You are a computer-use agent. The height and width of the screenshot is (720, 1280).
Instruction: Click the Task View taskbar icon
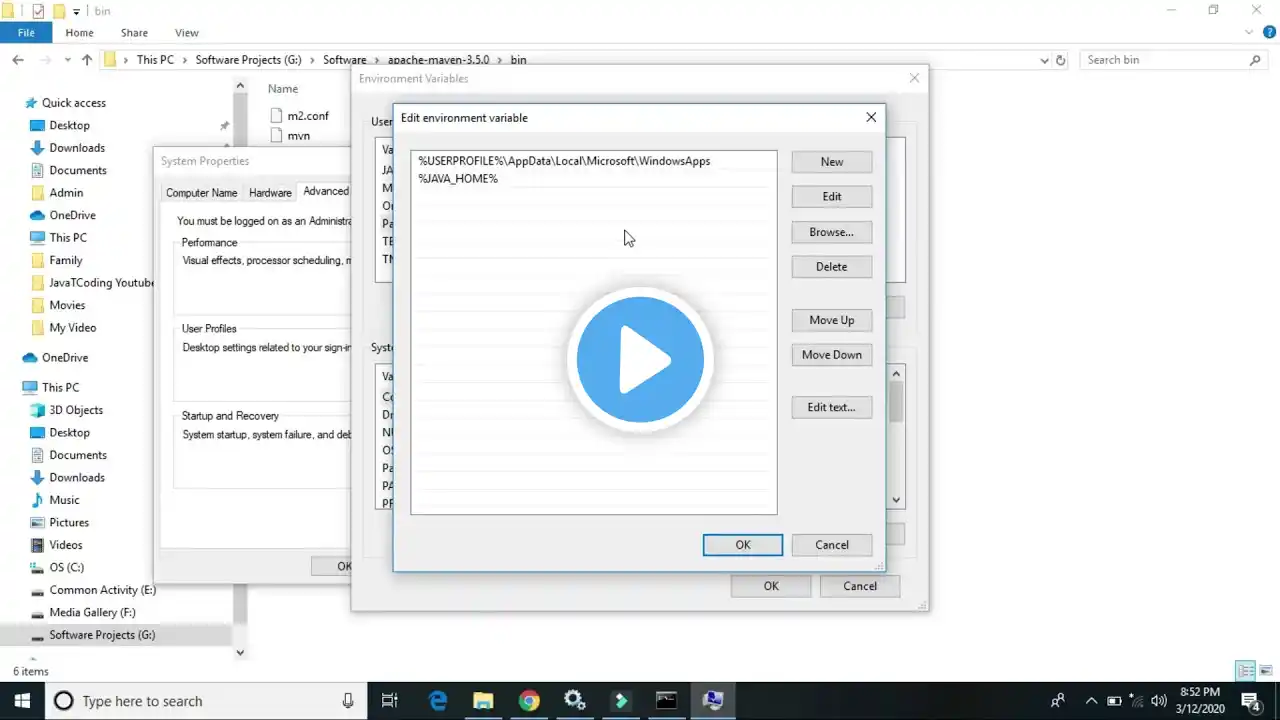(390, 701)
